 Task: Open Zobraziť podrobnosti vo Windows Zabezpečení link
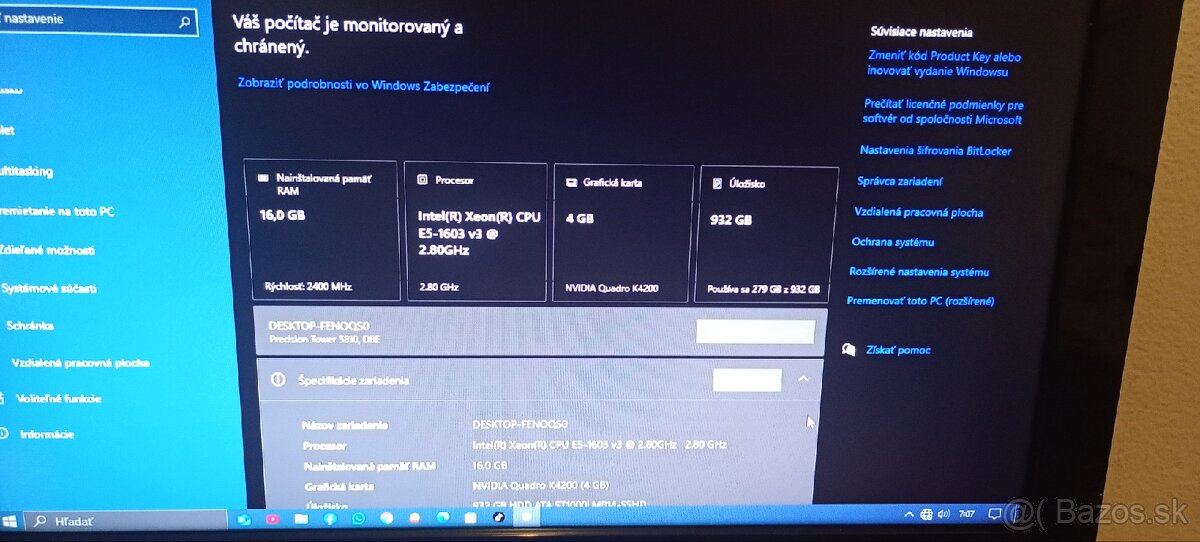[364, 86]
